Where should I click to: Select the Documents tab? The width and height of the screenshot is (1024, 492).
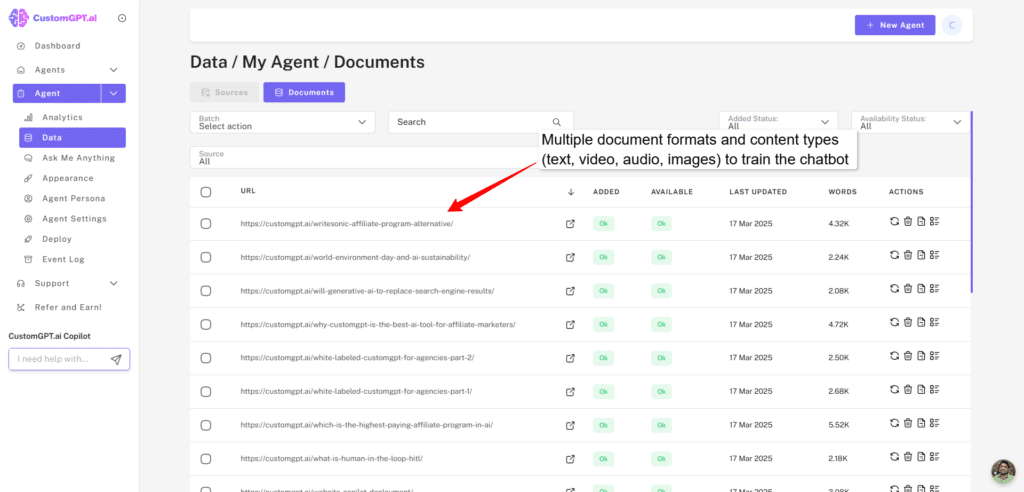304,93
